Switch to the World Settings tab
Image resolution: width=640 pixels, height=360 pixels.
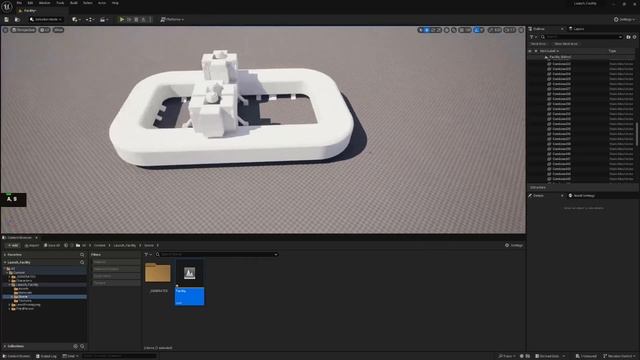tap(582, 196)
